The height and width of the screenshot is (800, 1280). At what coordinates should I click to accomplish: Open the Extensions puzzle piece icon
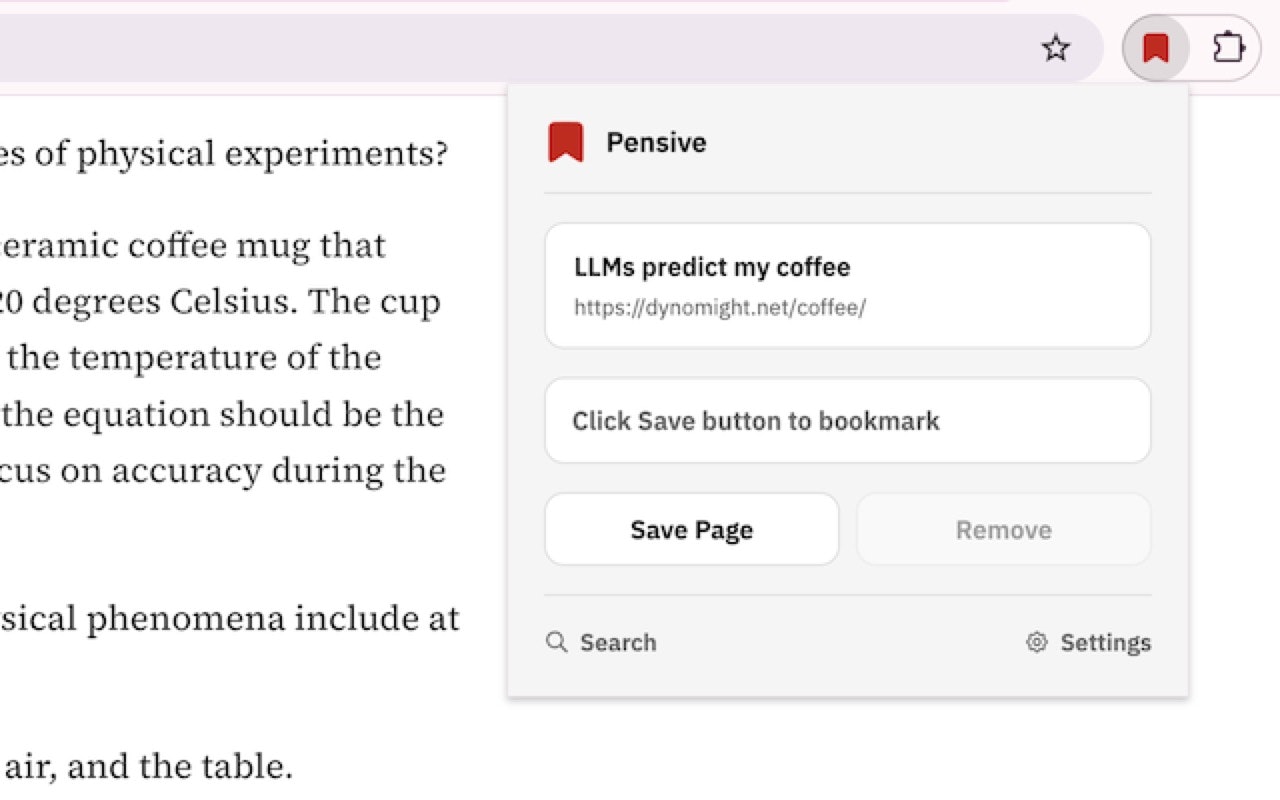(x=1228, y=48)
